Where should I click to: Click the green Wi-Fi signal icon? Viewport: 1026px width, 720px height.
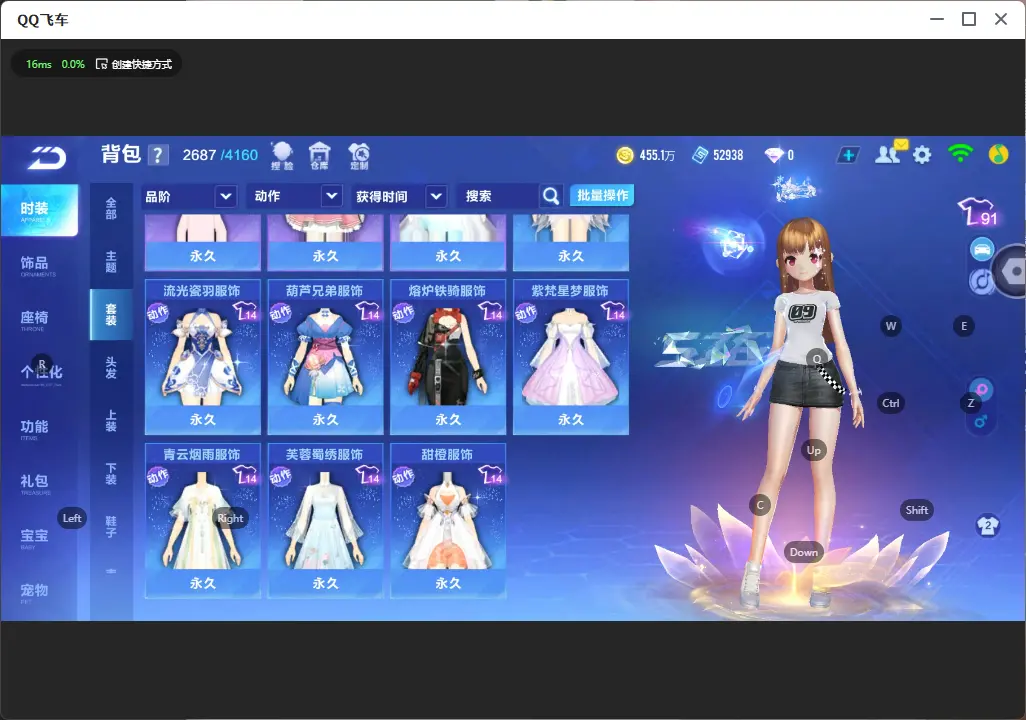point(960,154)
